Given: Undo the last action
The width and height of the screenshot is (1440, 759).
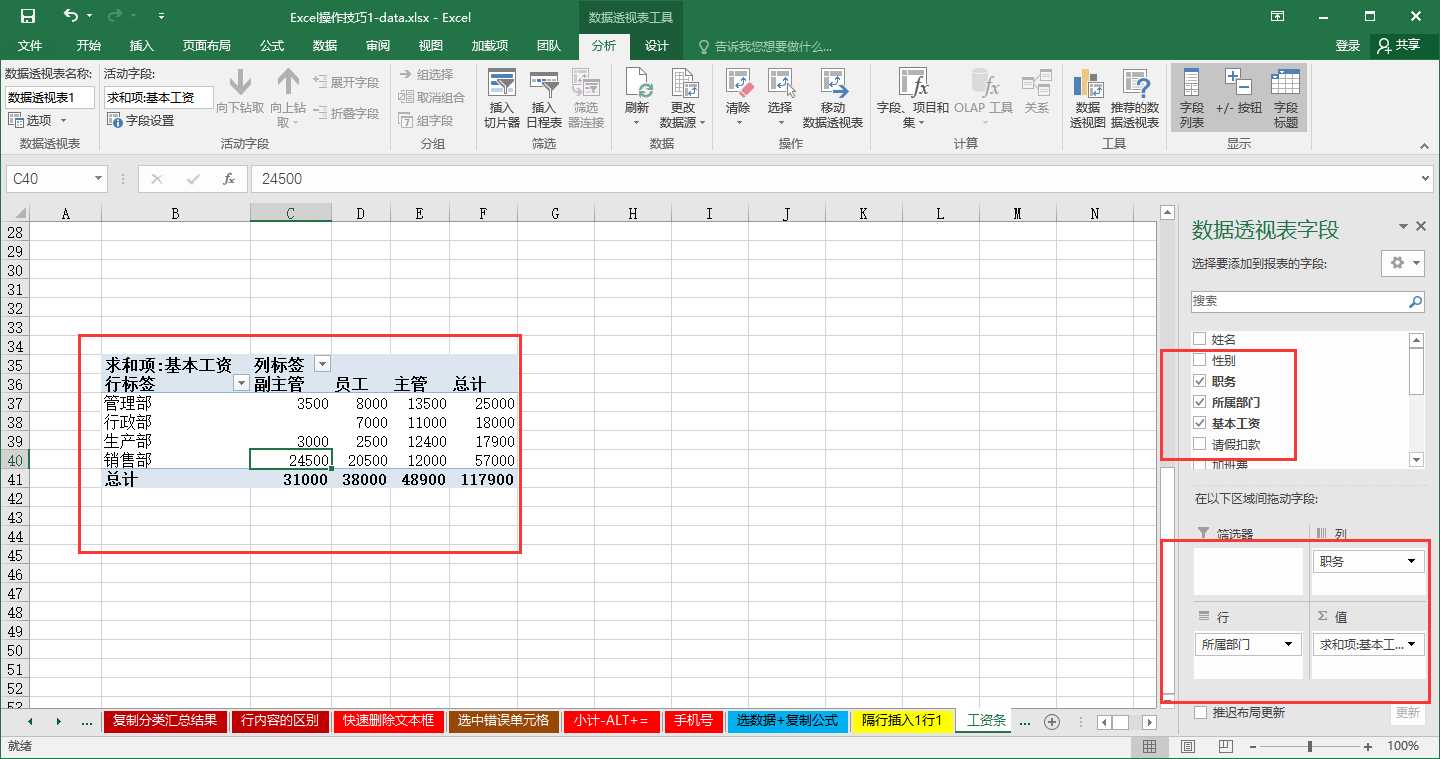Looking at the screenshot, I should click(70, 16).
